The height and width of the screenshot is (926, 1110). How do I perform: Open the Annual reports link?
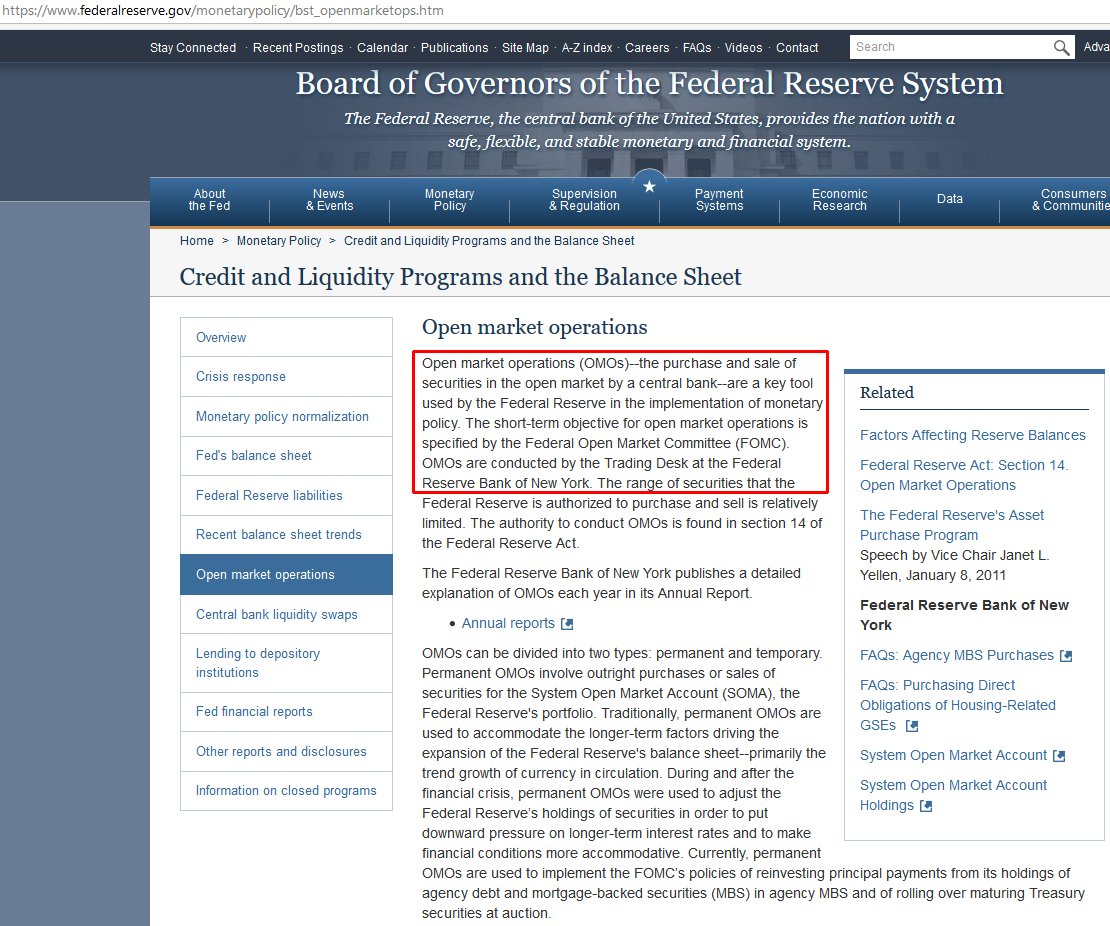[508, 623]
